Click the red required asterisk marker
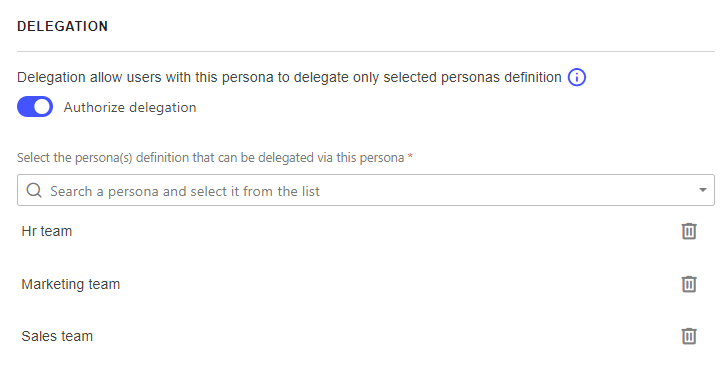The height and width of the screenshot is (369, 720). (410, 156)
